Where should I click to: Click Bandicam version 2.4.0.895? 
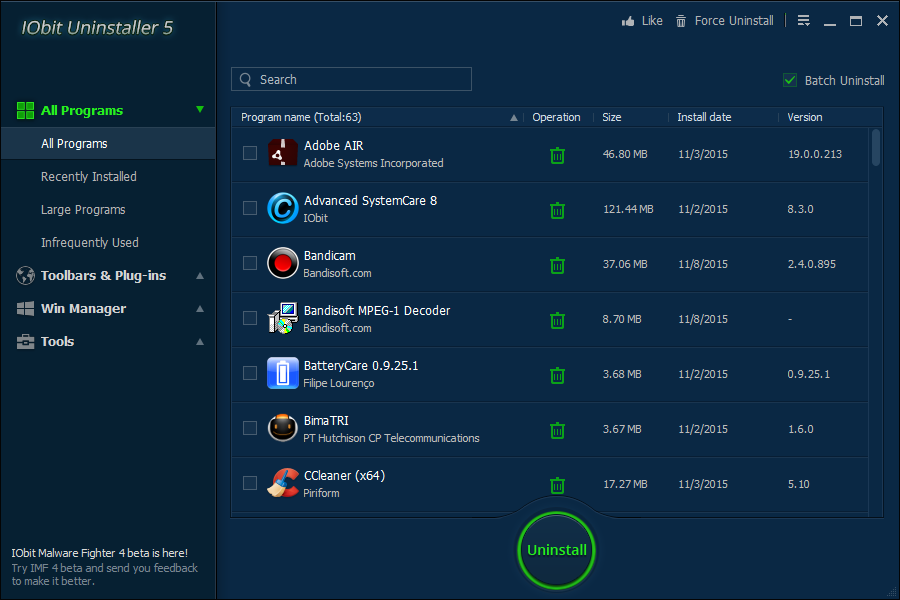811,264
